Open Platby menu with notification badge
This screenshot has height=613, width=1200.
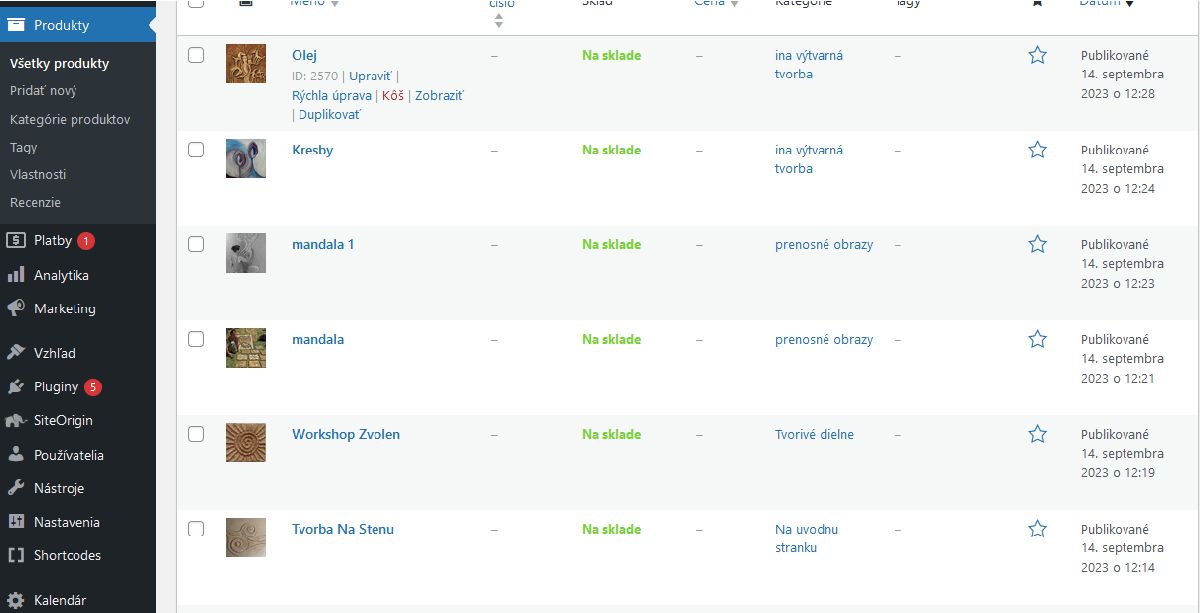click(x=52, y=240)
